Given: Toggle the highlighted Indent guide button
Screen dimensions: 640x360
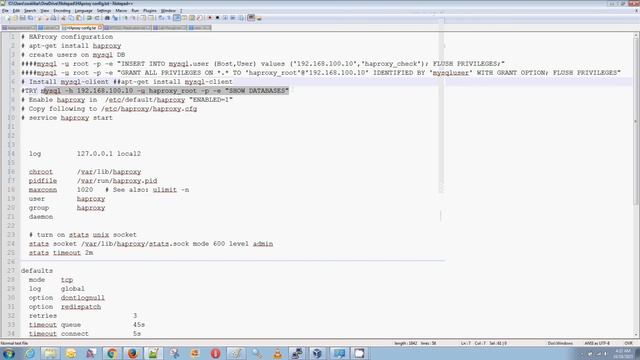Looking at the screenshot, I should (177, 18).
